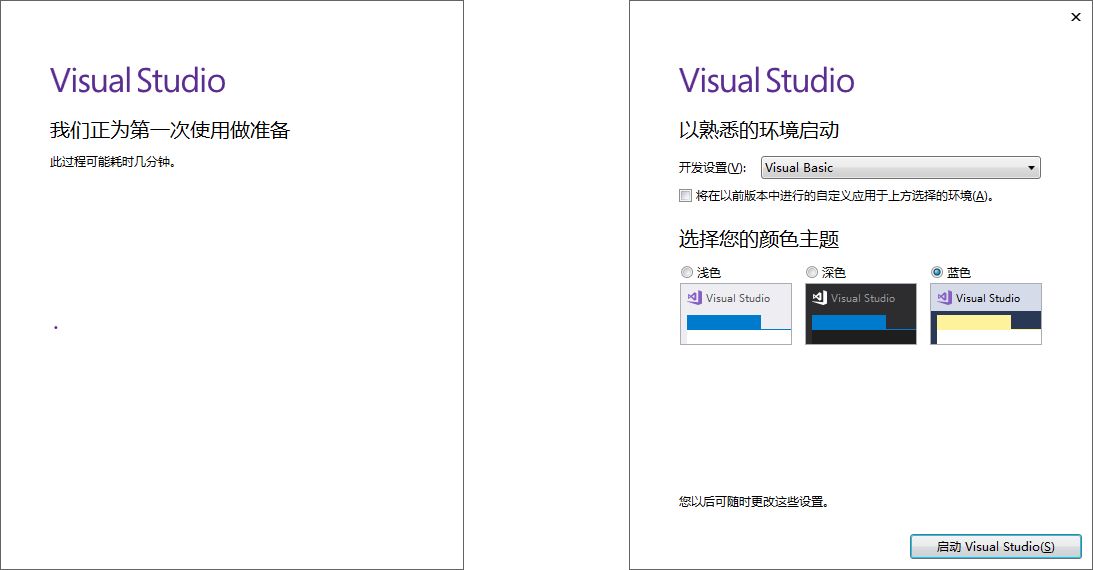Click the light theme preview thumbnail
The width and height of the screenshot is (1093, 570).
(735, 314)
